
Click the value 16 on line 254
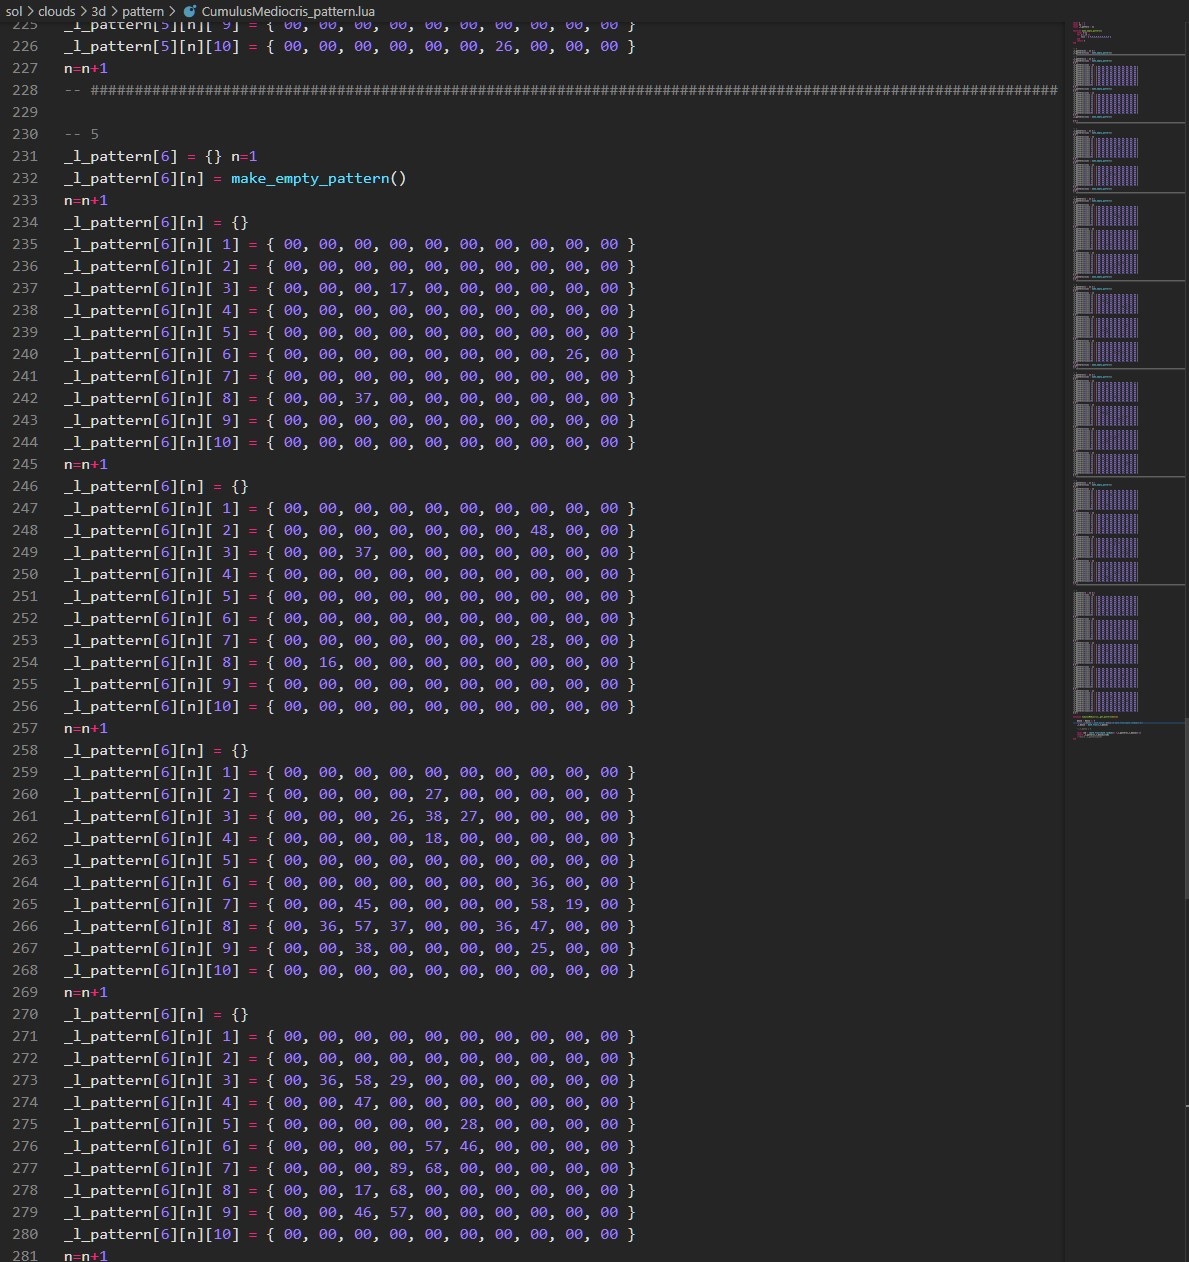point(328,662)
